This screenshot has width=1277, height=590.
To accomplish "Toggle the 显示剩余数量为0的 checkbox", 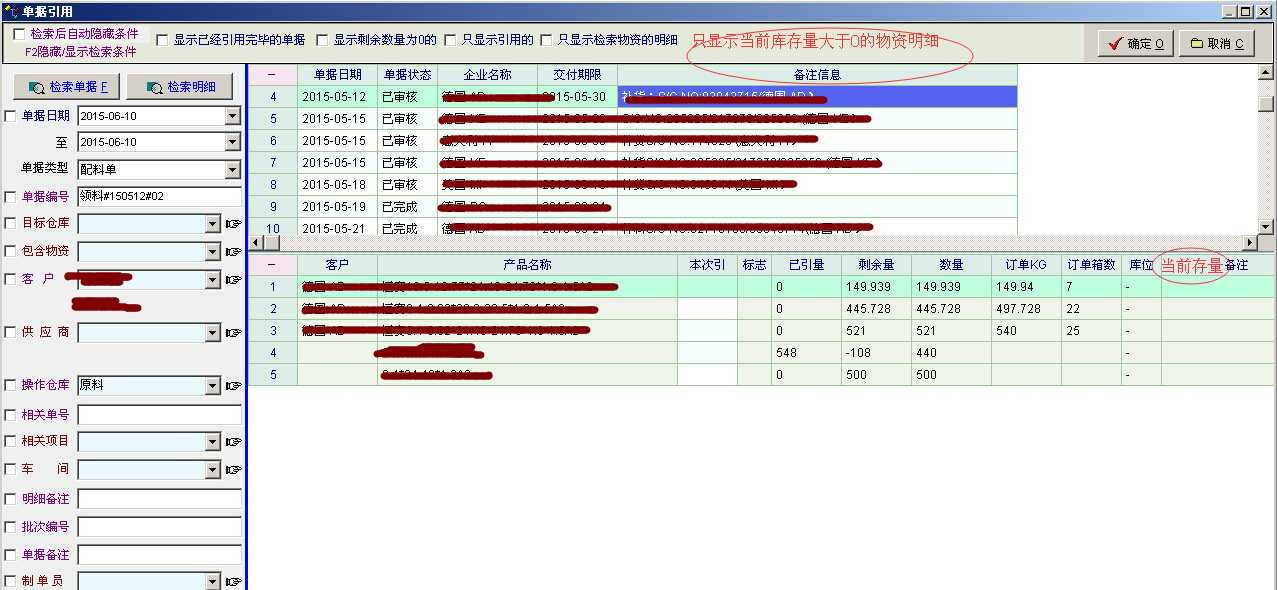I will point(322,40).
